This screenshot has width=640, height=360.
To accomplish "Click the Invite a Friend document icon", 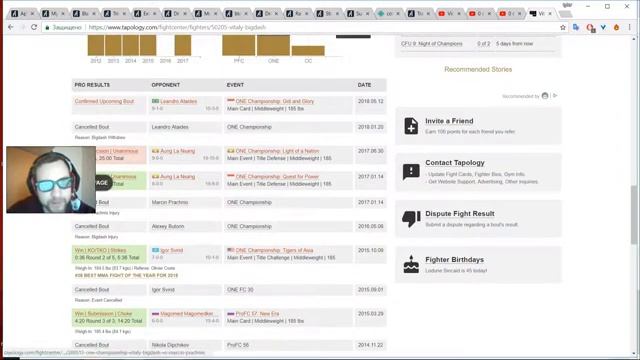I will point(411,126).
